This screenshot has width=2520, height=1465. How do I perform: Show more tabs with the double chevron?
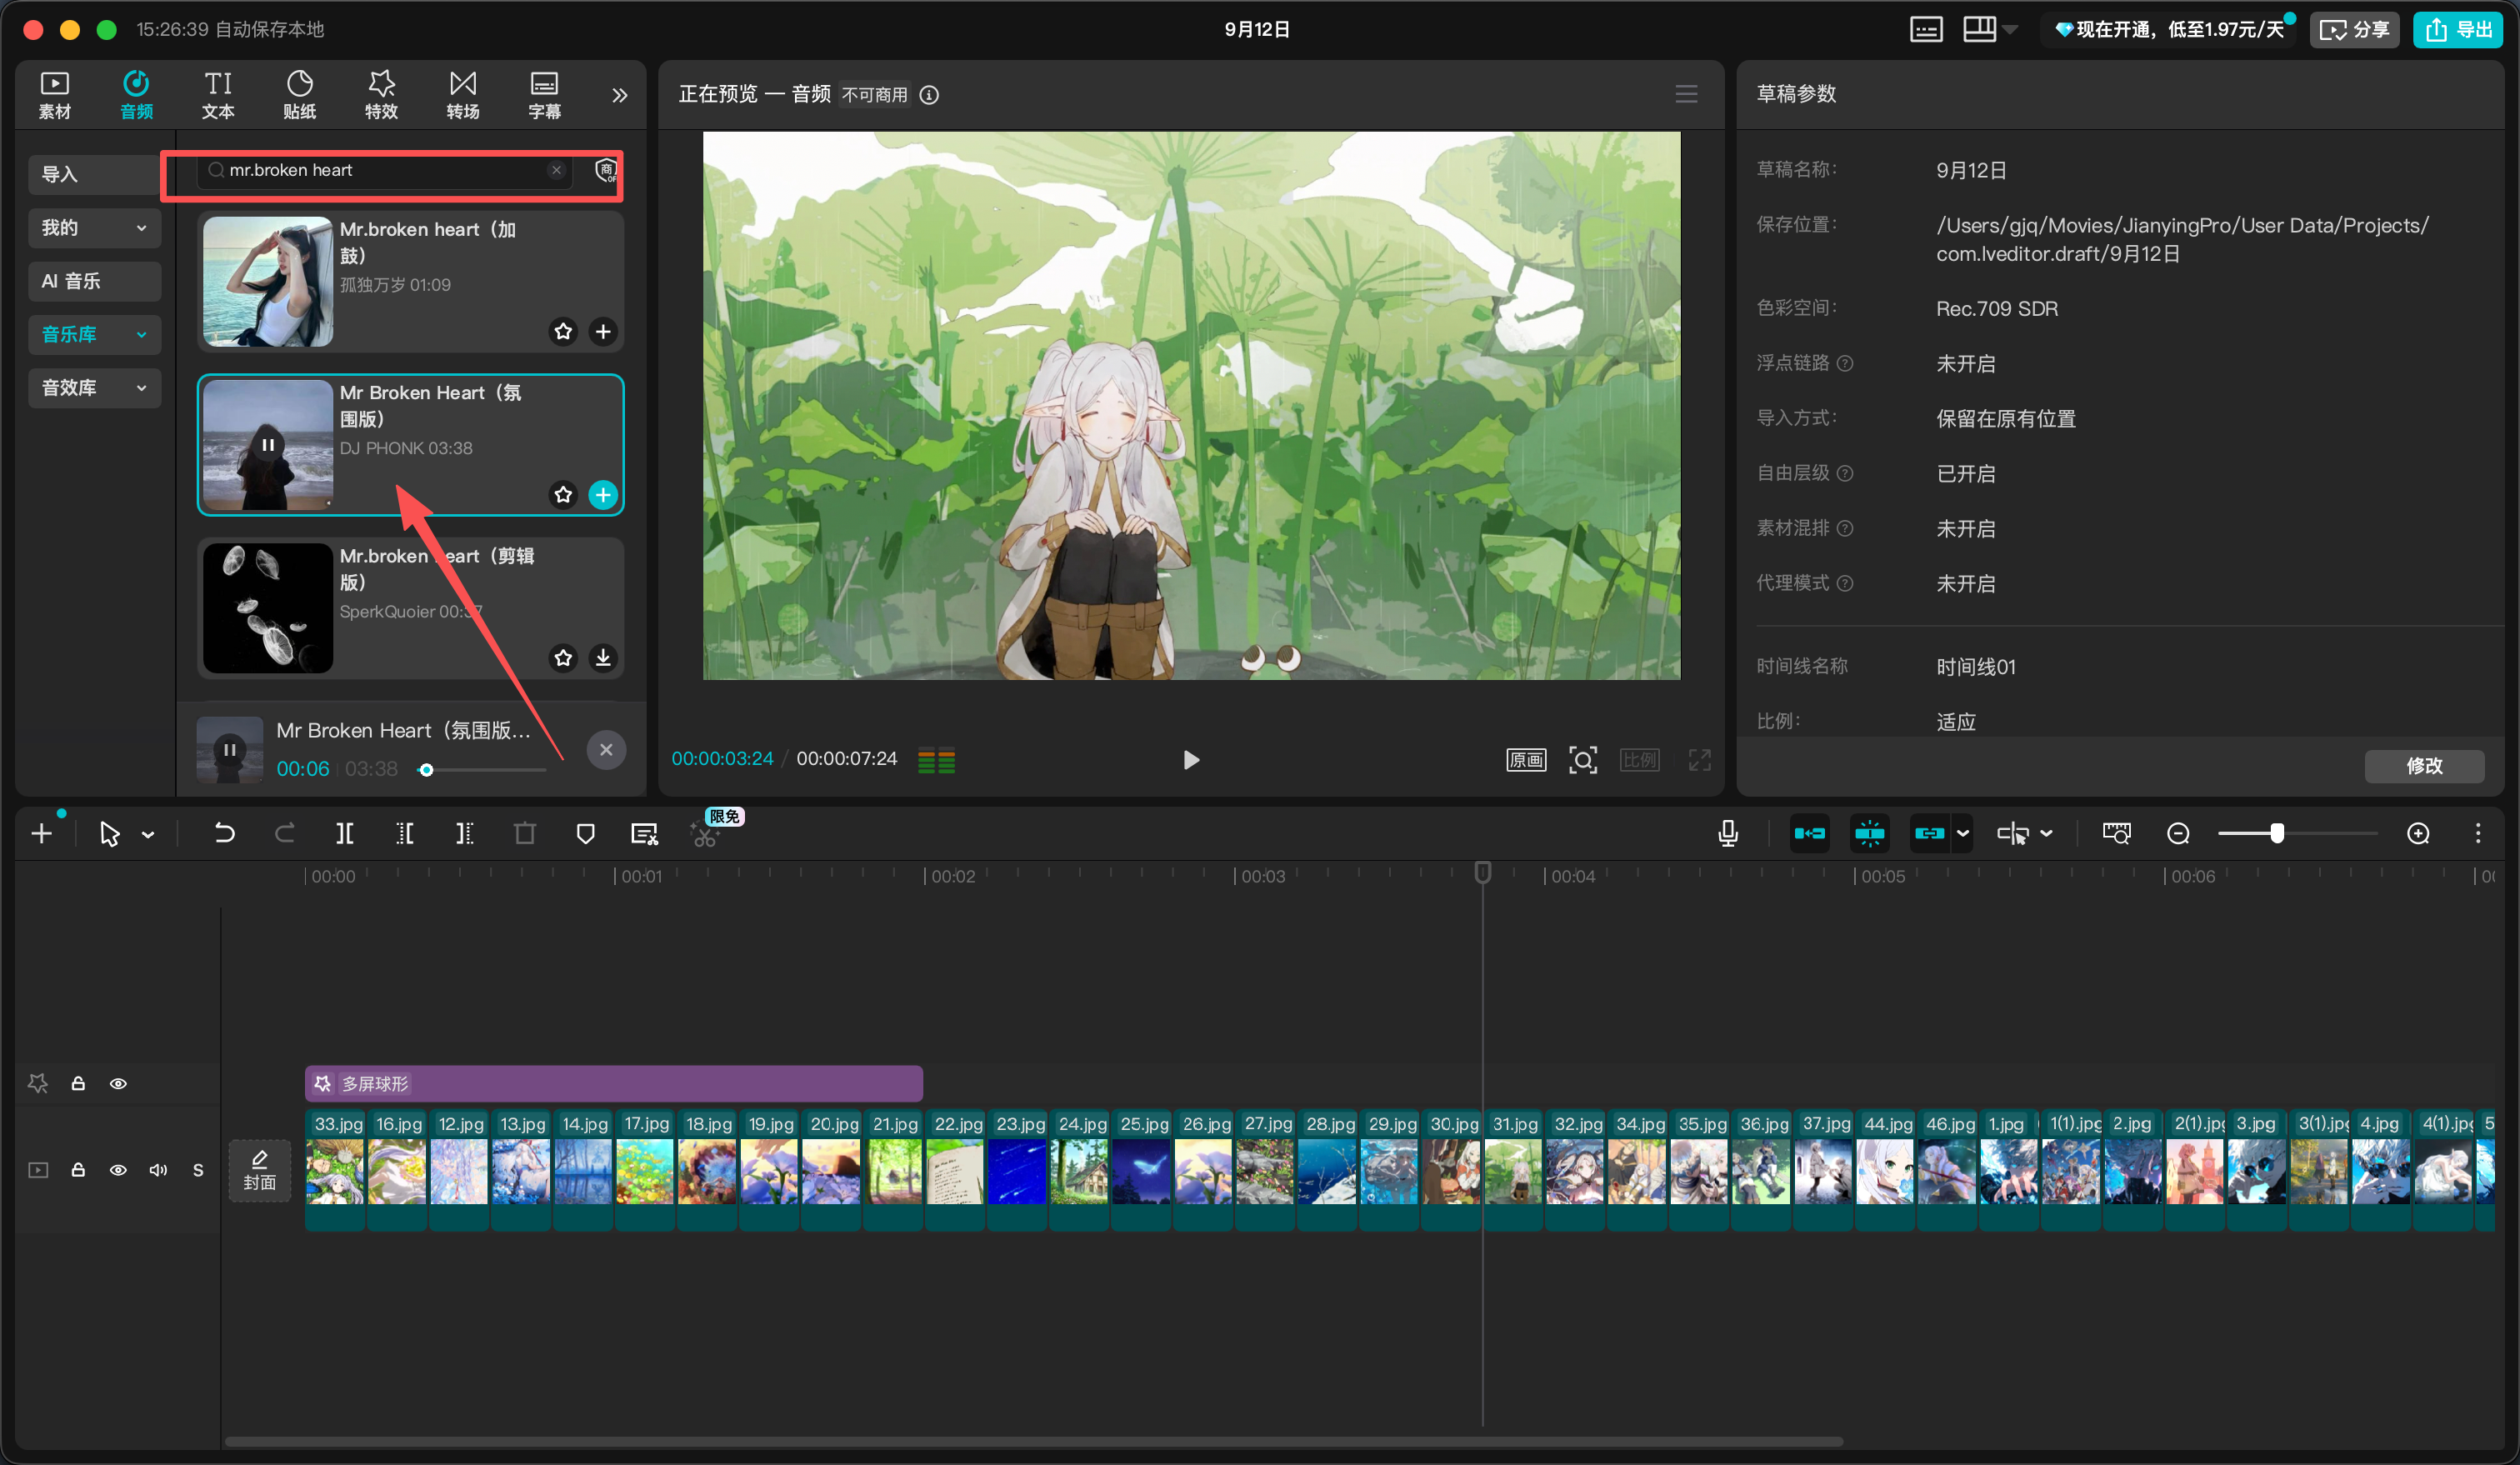click(619, 95)
